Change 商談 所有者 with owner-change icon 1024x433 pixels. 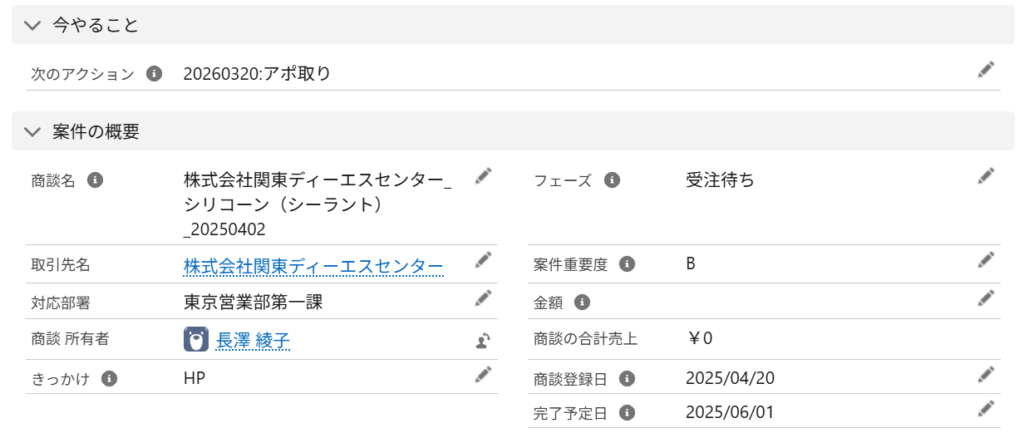483,341
